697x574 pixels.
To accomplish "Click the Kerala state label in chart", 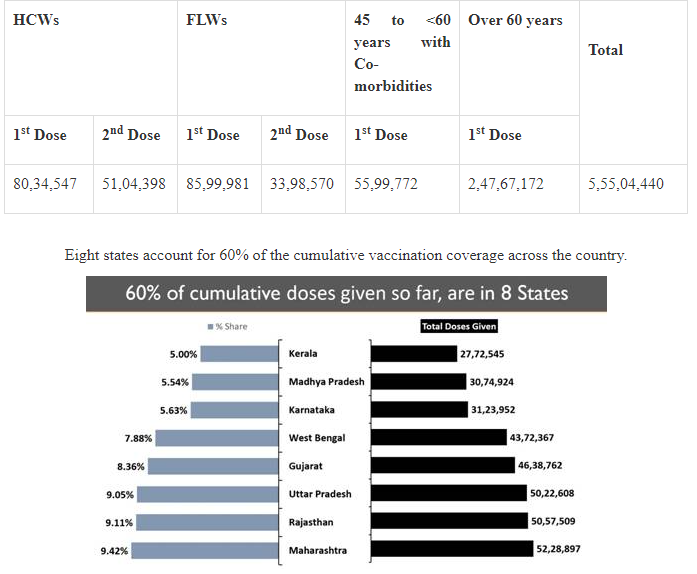I will 303,354.
